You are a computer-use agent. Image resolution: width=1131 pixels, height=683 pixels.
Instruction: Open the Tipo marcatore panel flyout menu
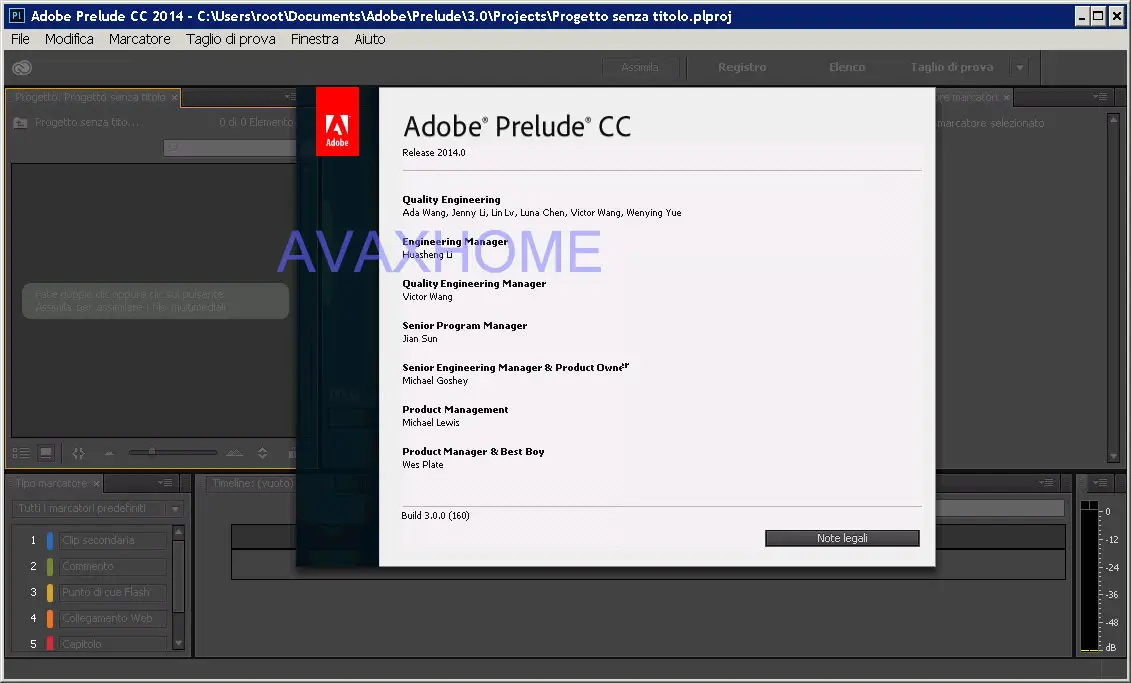(165, 482)
